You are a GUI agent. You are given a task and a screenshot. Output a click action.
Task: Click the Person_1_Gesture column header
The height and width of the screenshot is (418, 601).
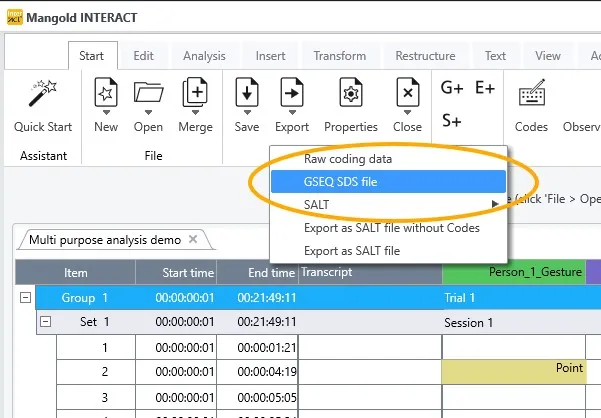(x=514, y=272)
